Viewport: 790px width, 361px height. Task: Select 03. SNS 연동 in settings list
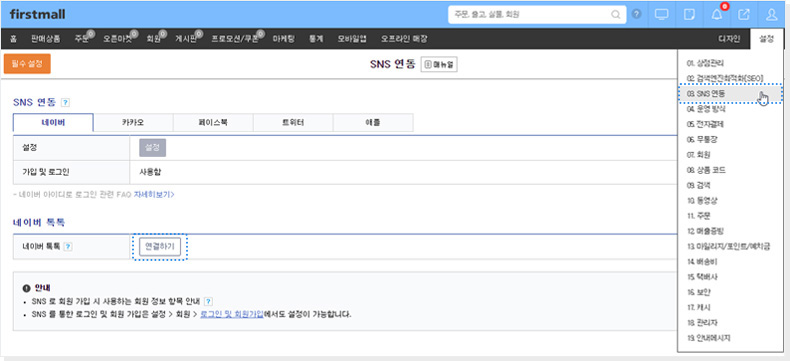coord(730,94)
